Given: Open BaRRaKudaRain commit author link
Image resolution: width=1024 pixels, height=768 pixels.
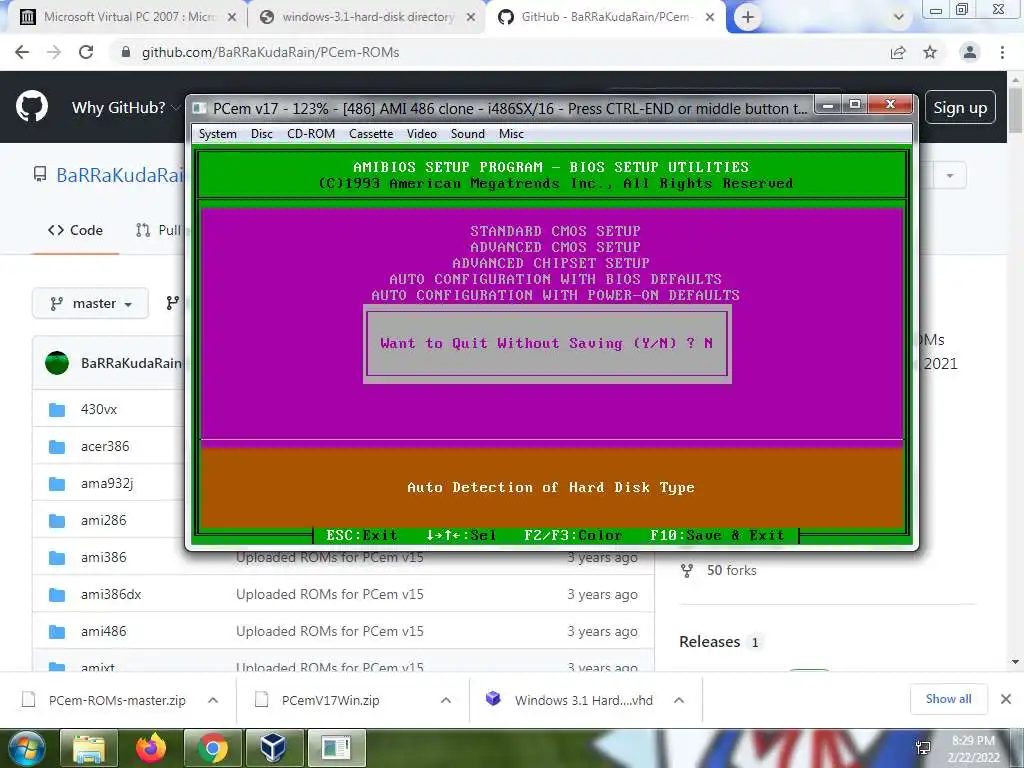Looking at the screenshot, I should (131, 363).
